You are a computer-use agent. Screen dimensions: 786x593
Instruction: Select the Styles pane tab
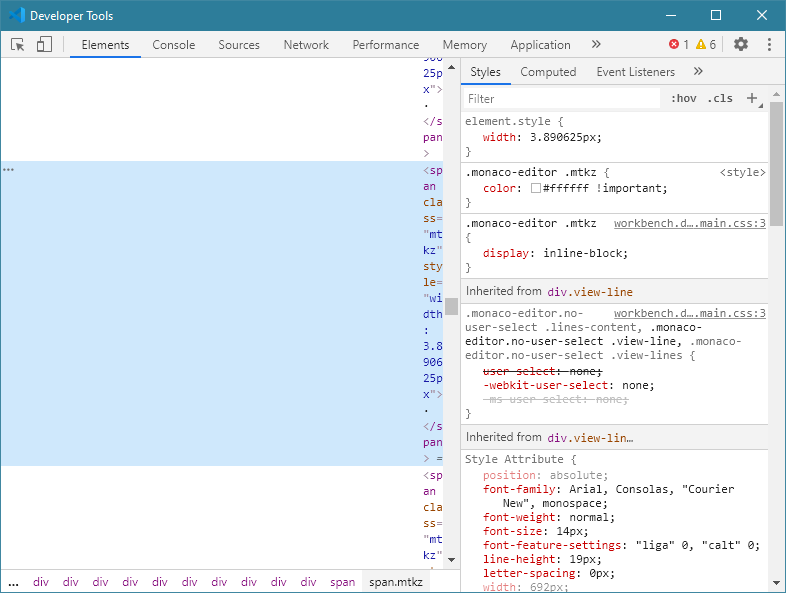pyautogui.click(x=485, y=72)
